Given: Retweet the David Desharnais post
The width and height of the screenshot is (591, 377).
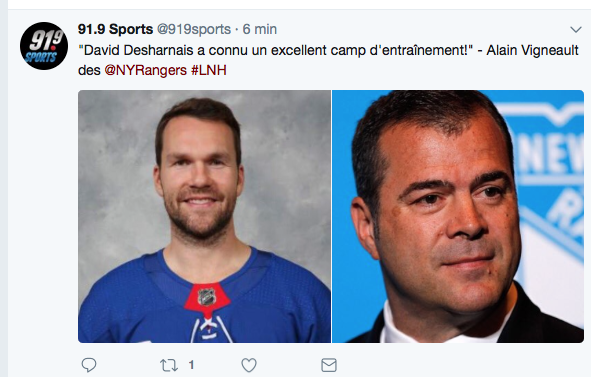Looking at the screenshot, I should 168,365.
